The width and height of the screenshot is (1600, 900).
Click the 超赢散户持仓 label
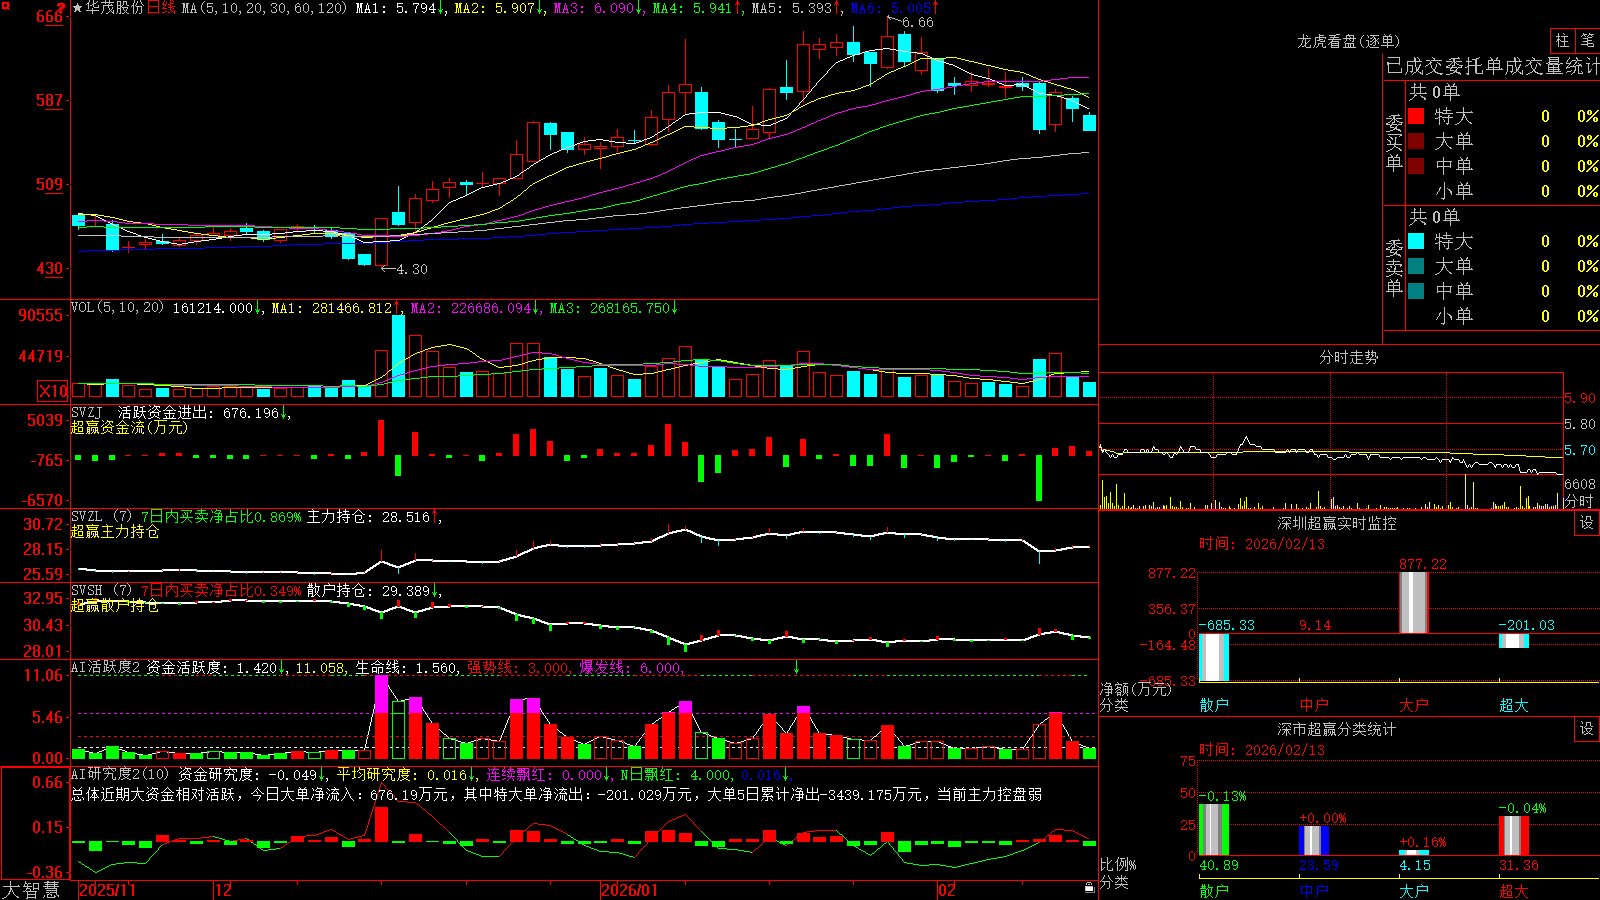point(115,605)
